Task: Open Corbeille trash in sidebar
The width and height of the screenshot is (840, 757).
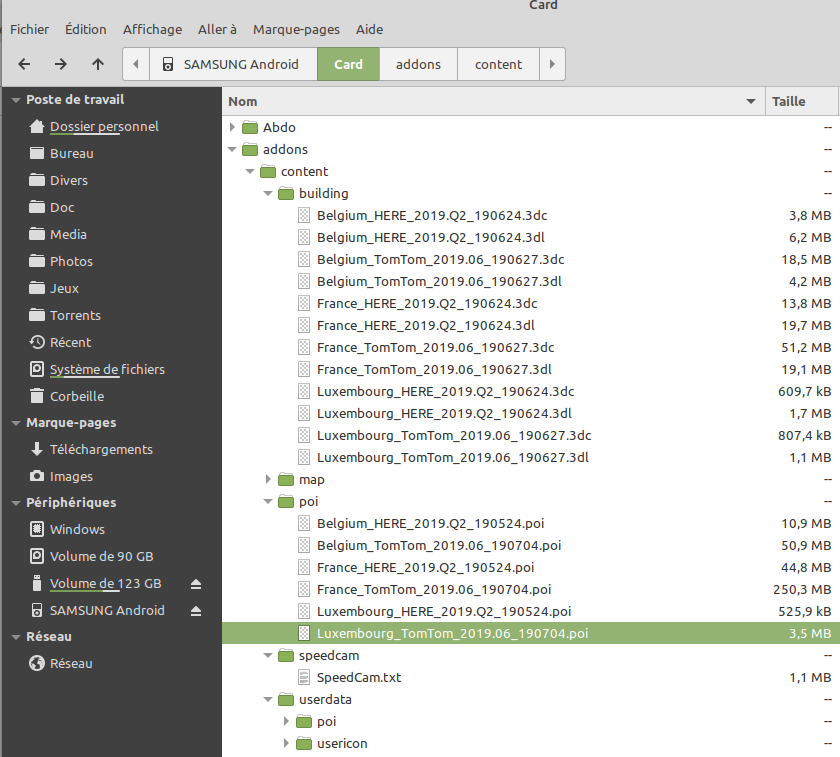Action: click(x=77, y=396)
